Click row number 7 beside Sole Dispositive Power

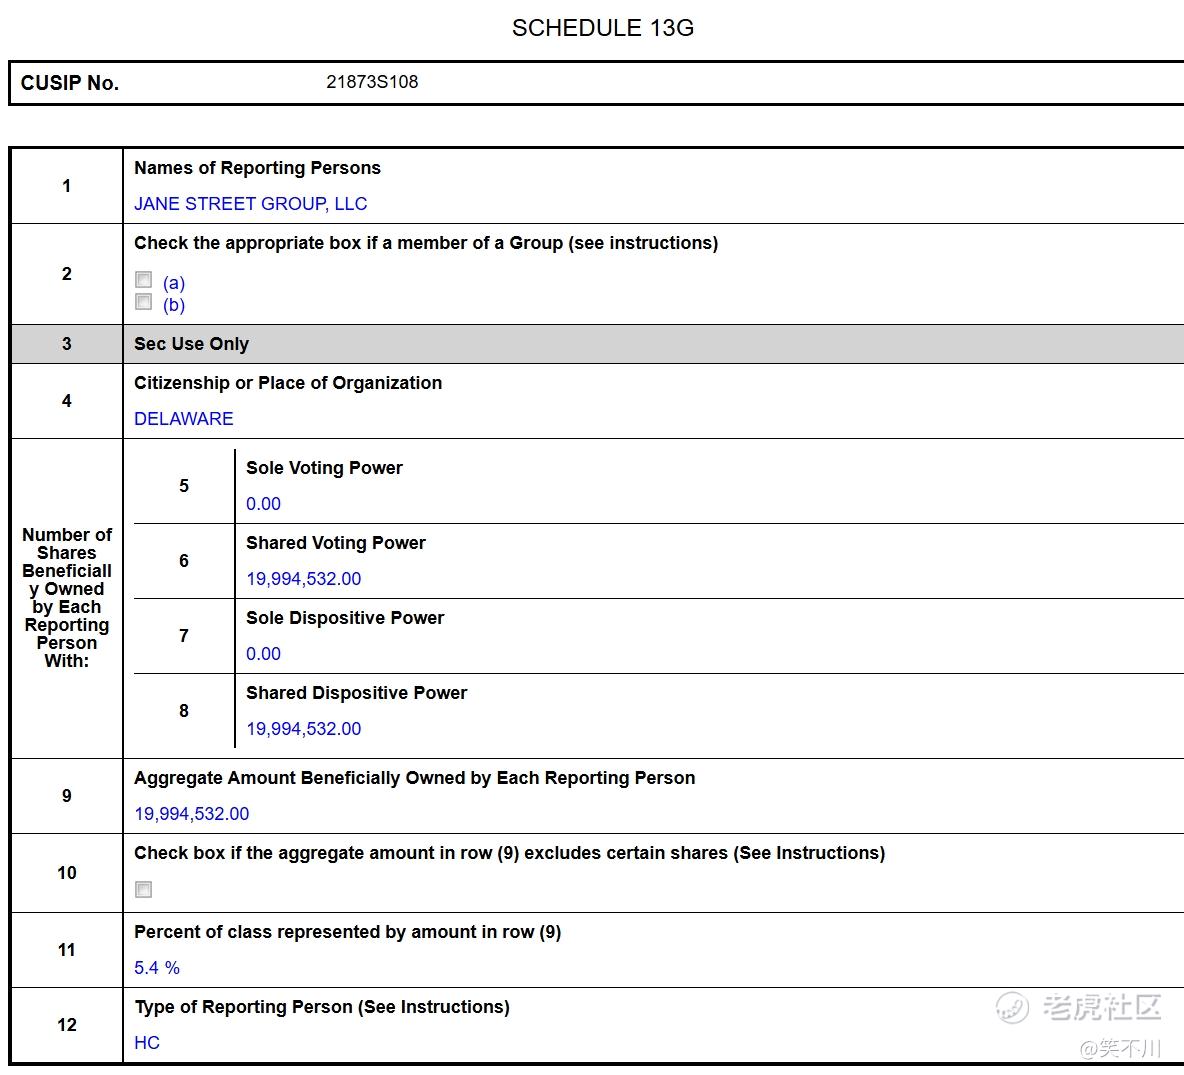(183, 636)
